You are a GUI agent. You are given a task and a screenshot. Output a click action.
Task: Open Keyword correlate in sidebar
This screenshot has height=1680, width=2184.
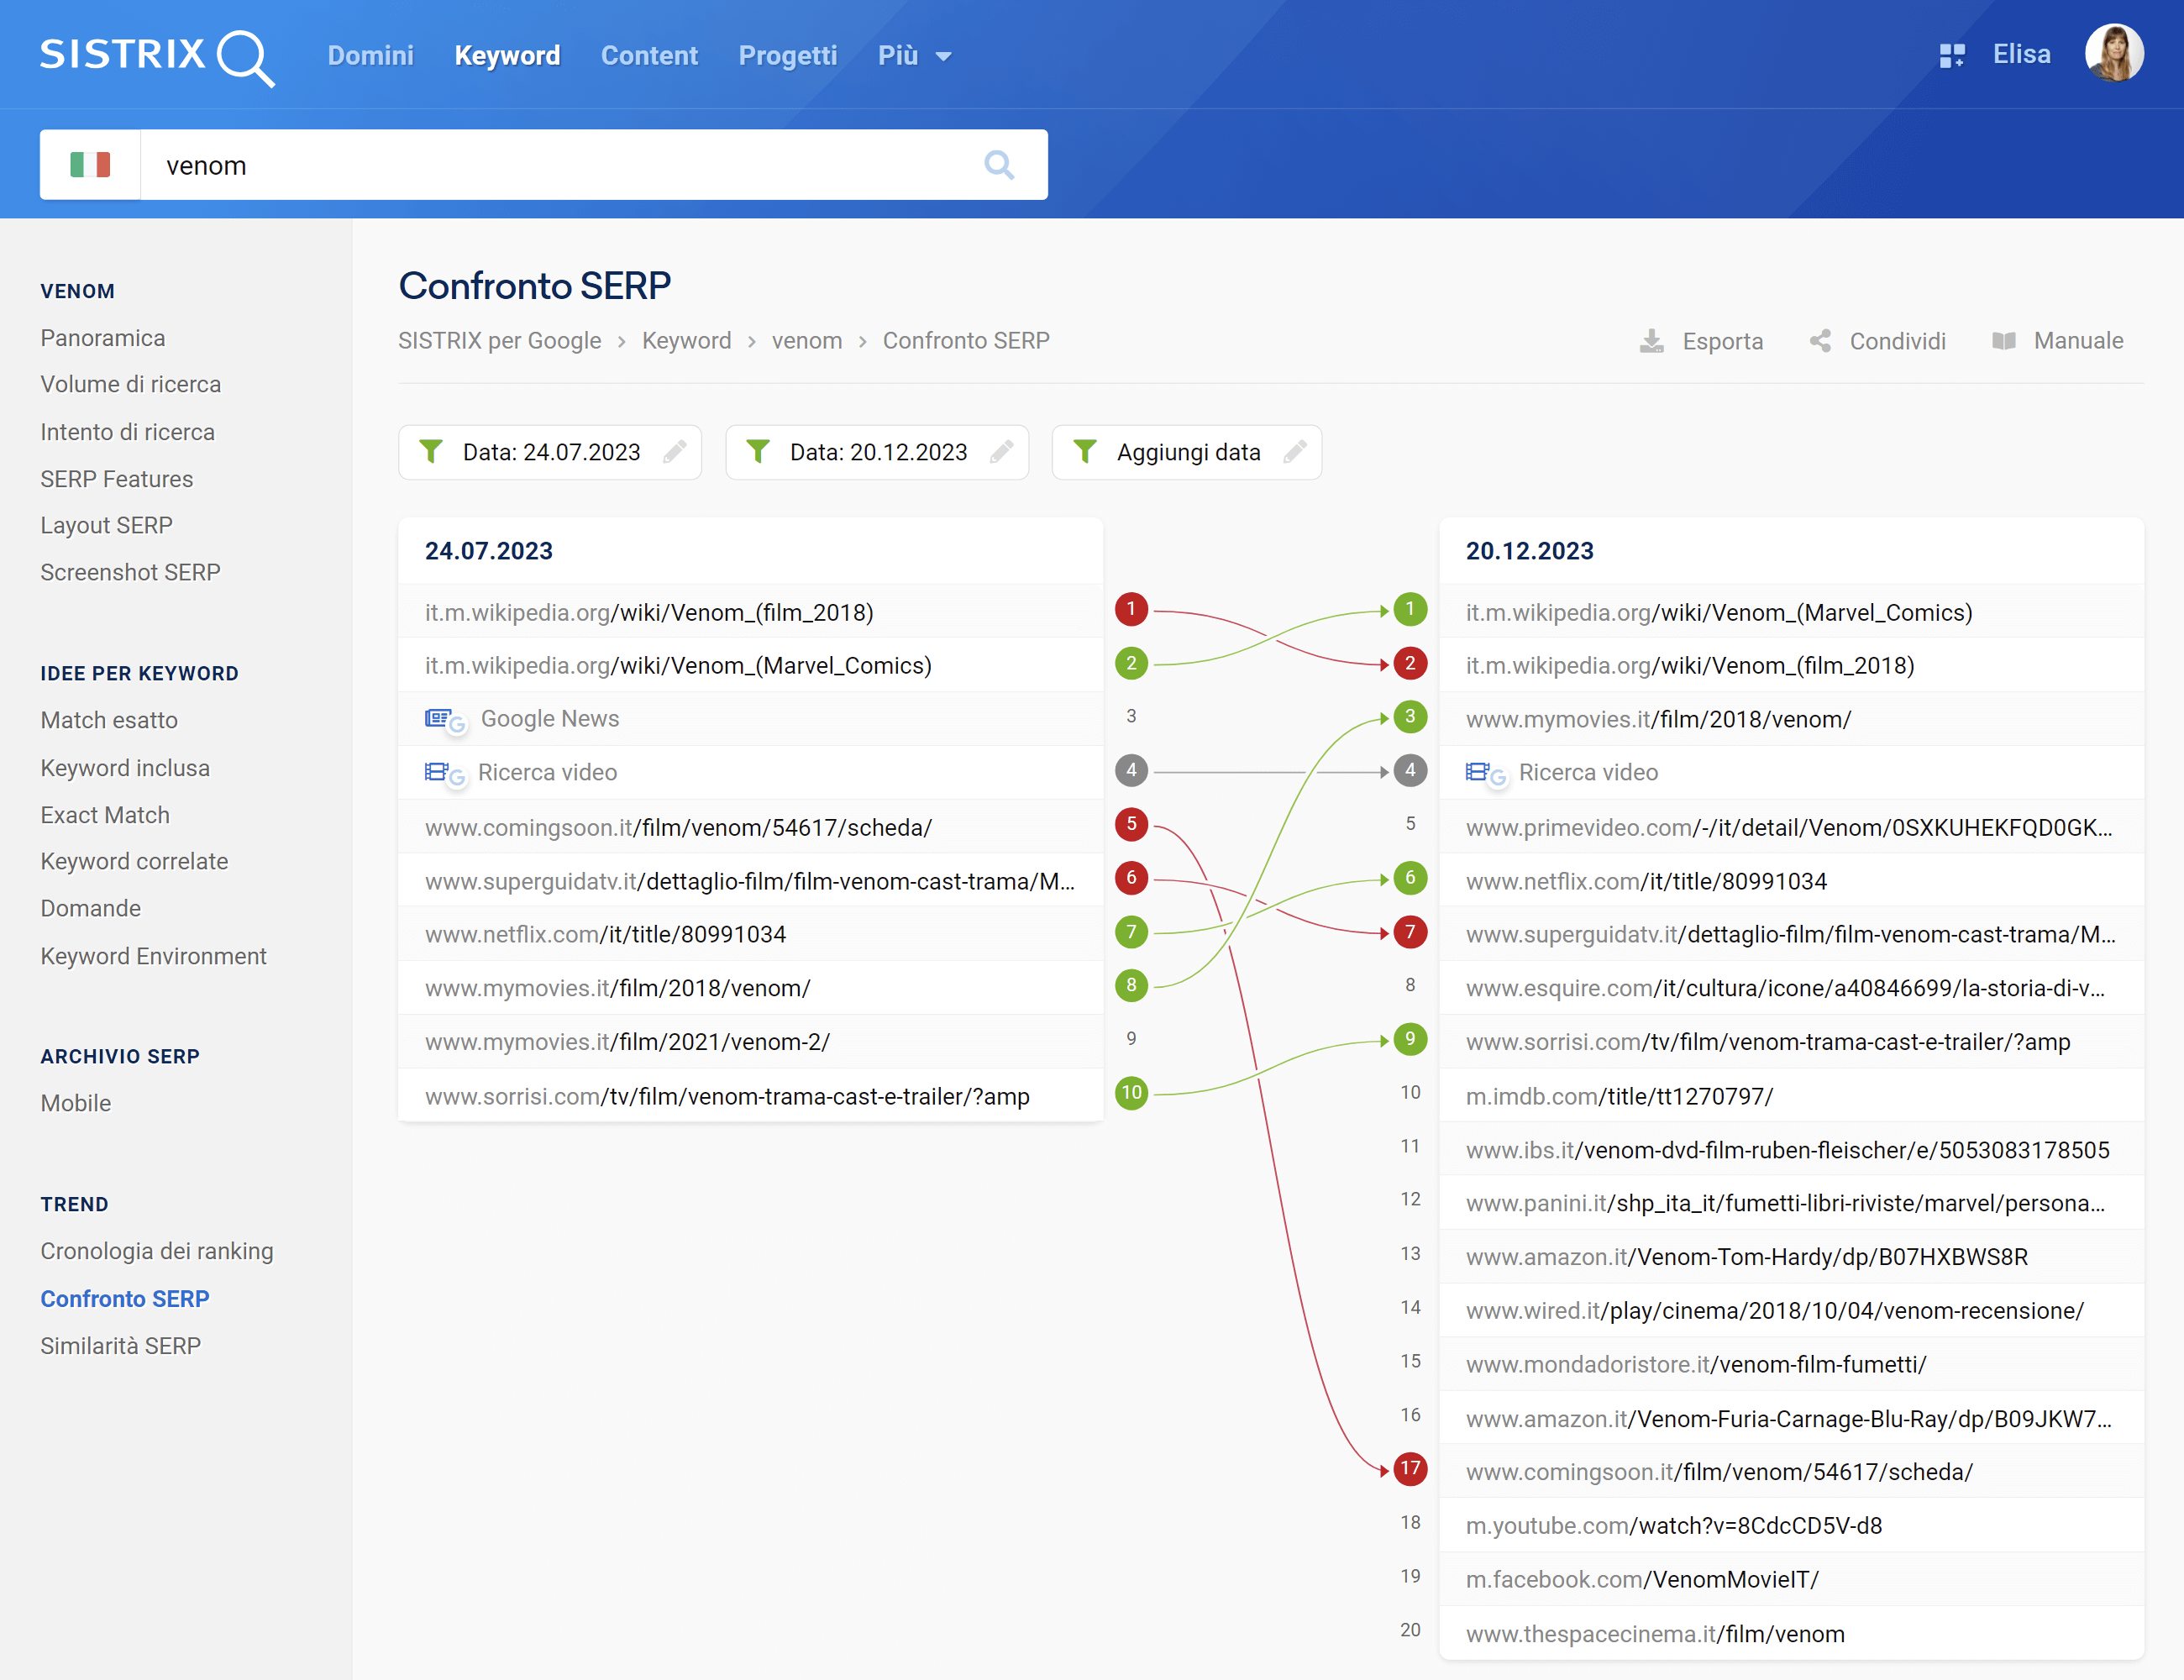pyautogui.click(x=134, y=862)
